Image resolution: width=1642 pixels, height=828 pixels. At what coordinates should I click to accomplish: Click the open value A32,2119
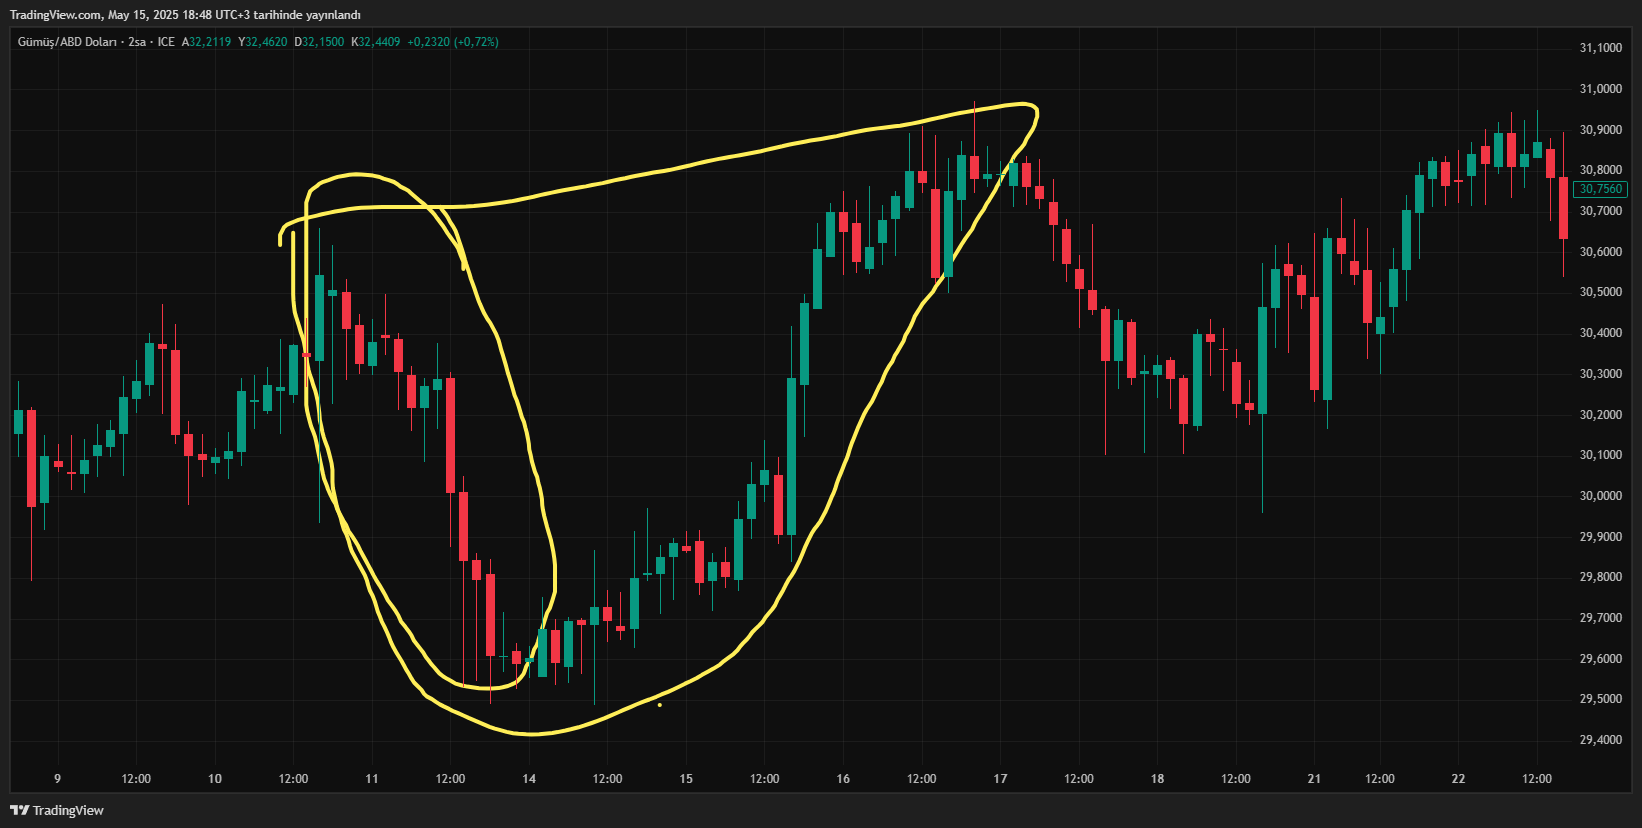206,42
